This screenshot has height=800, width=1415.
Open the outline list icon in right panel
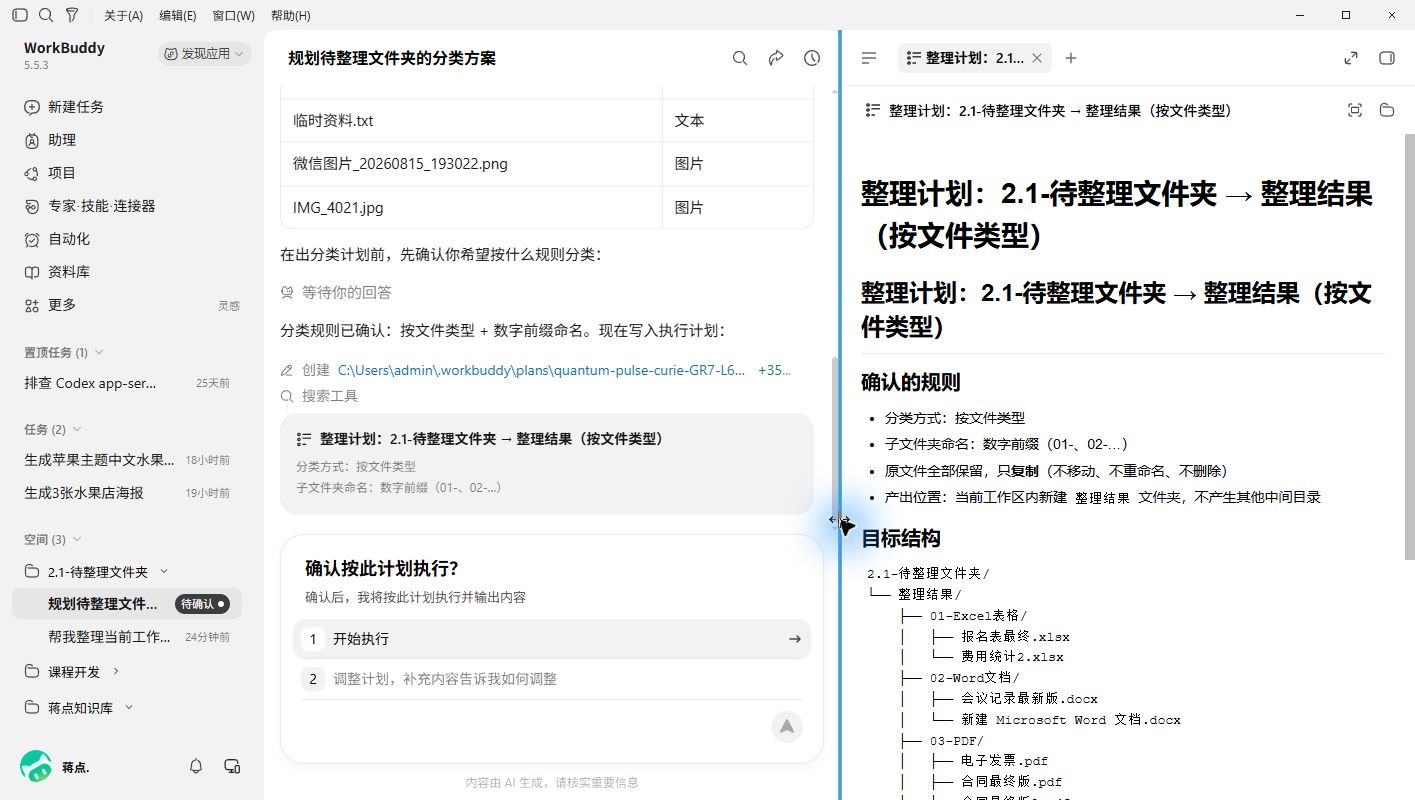pos(869,58)
